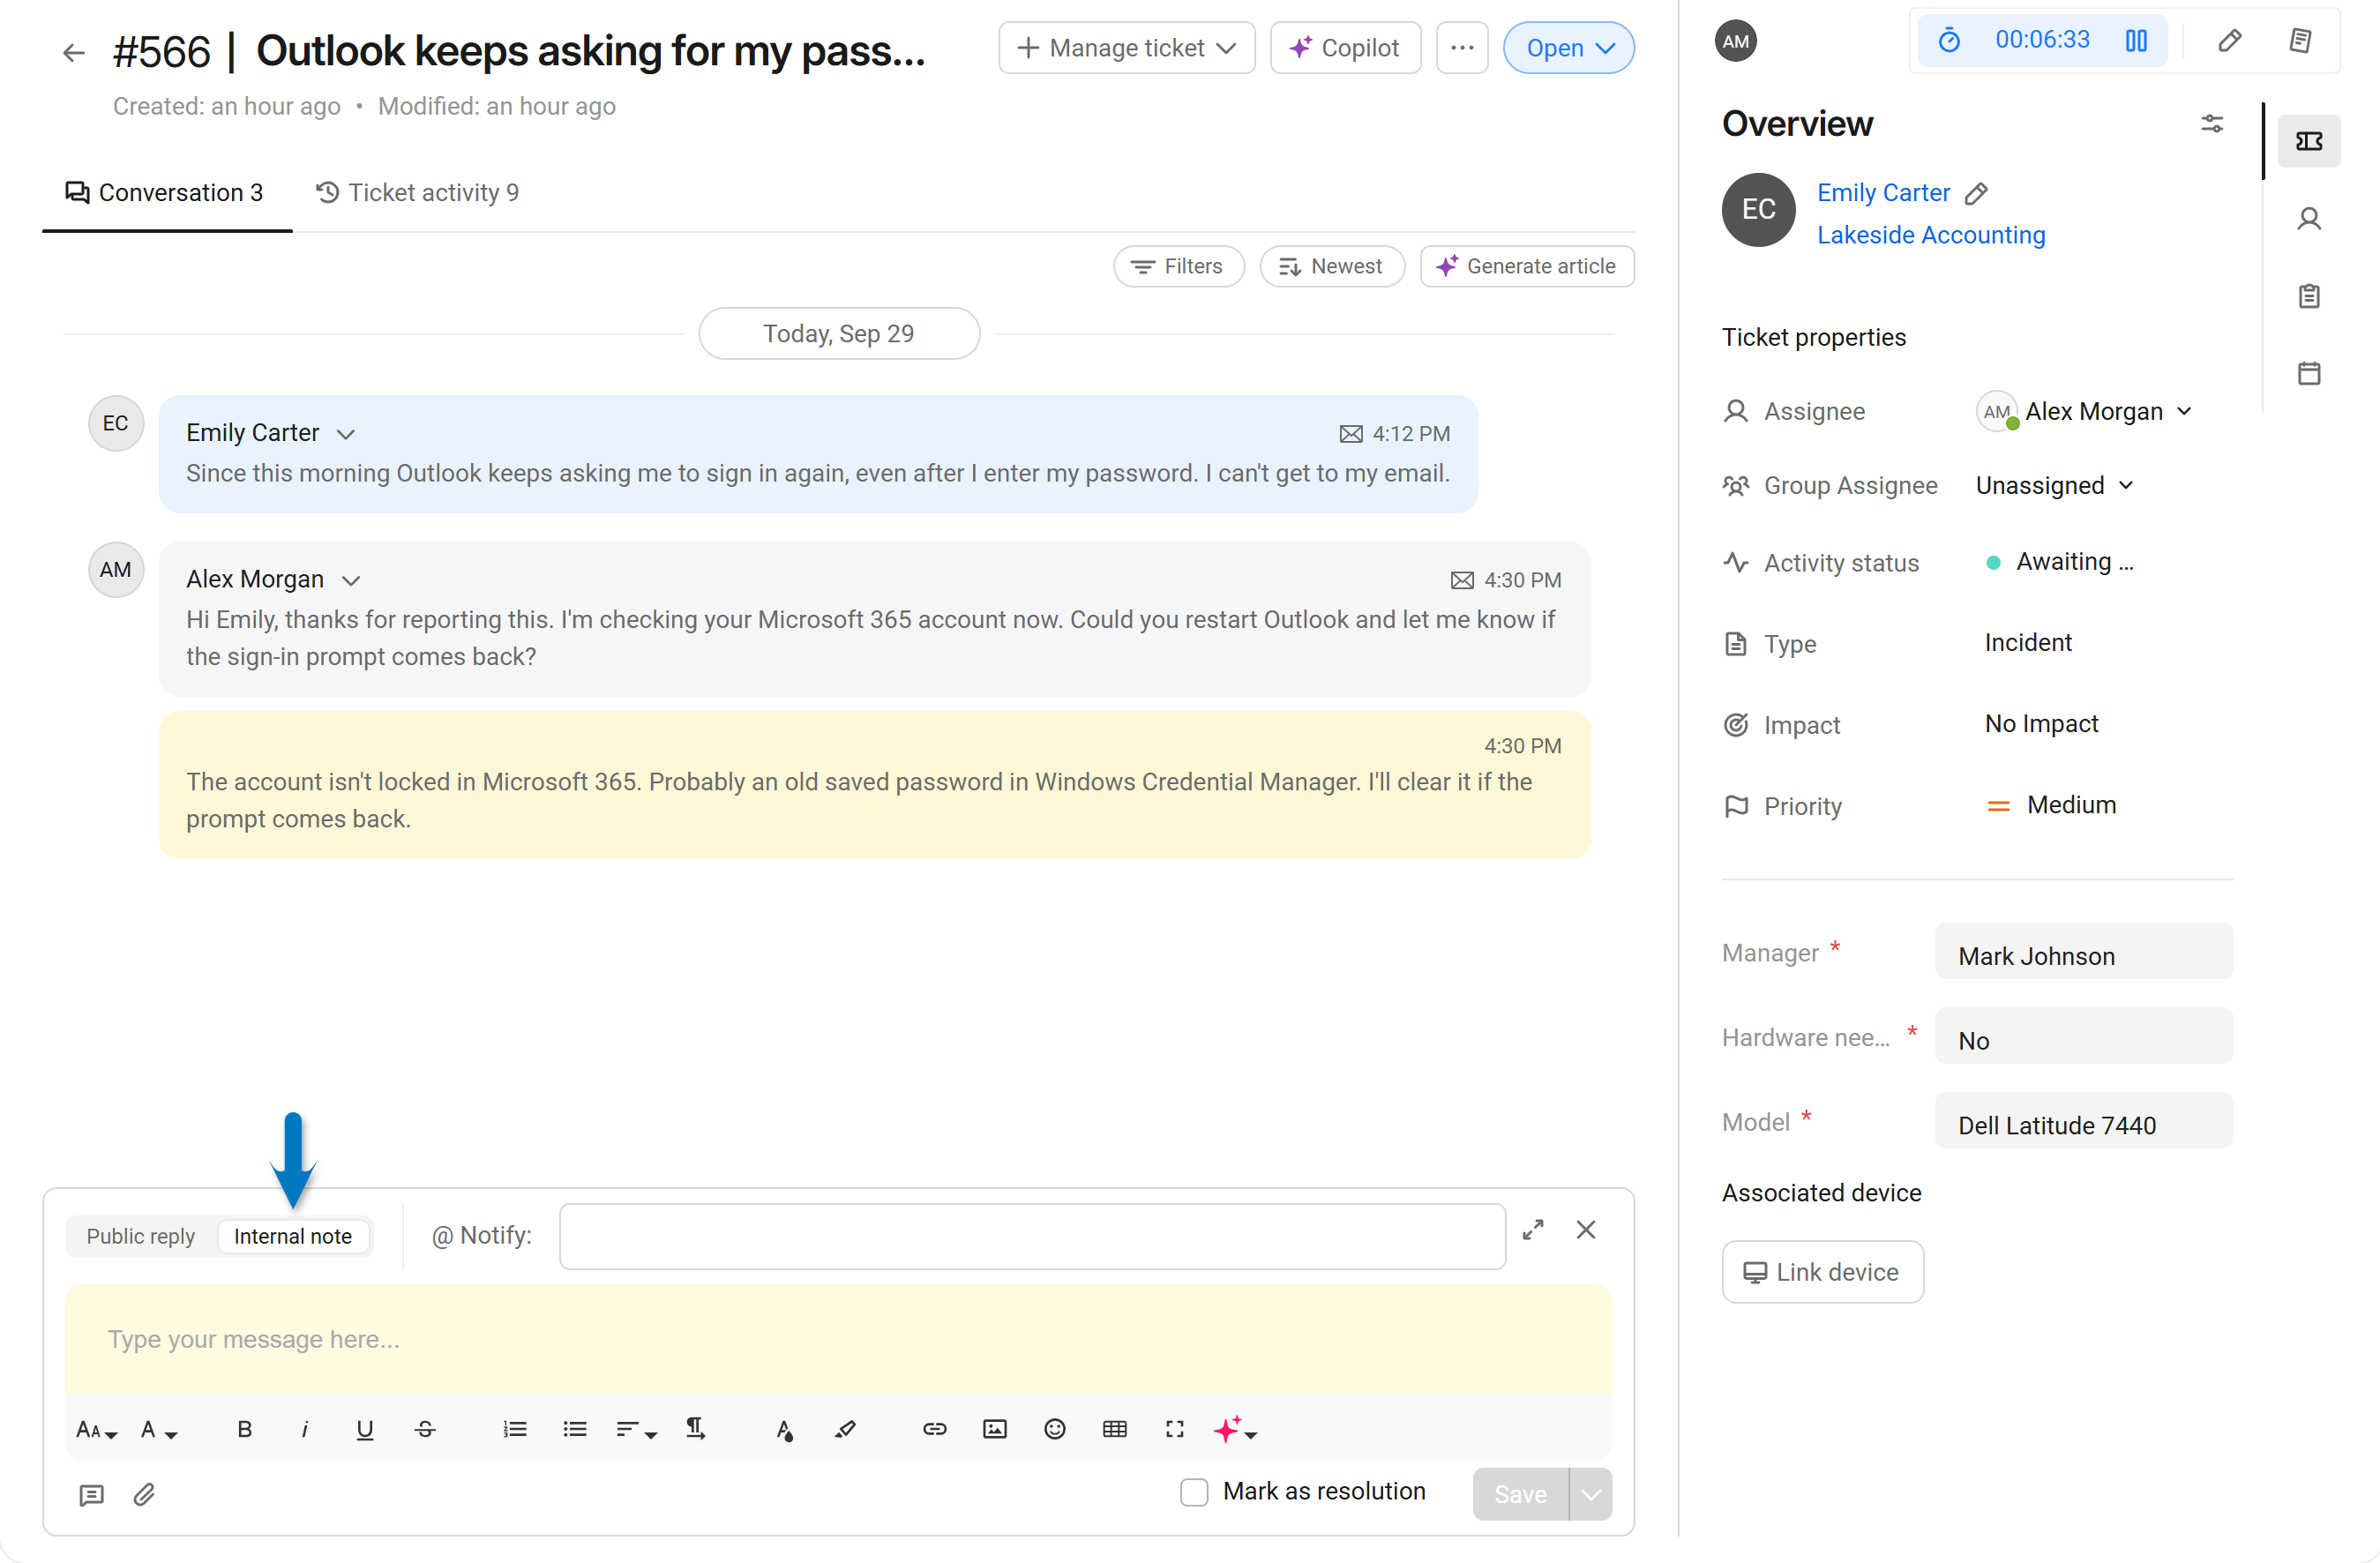
Task: Open the Manage ticket menu
Action: coord(1127,48)
